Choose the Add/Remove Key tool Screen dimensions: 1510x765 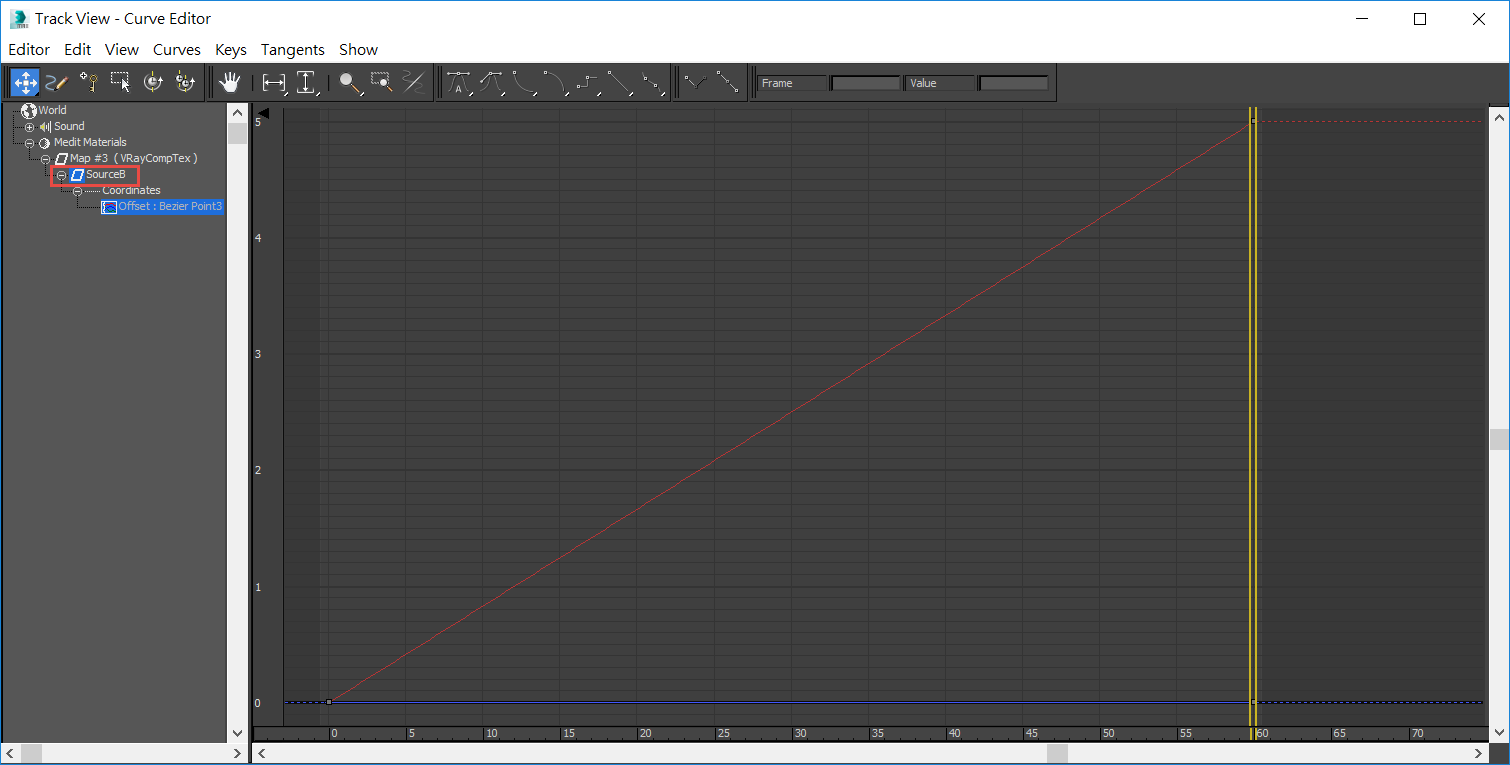click(89, 83)
